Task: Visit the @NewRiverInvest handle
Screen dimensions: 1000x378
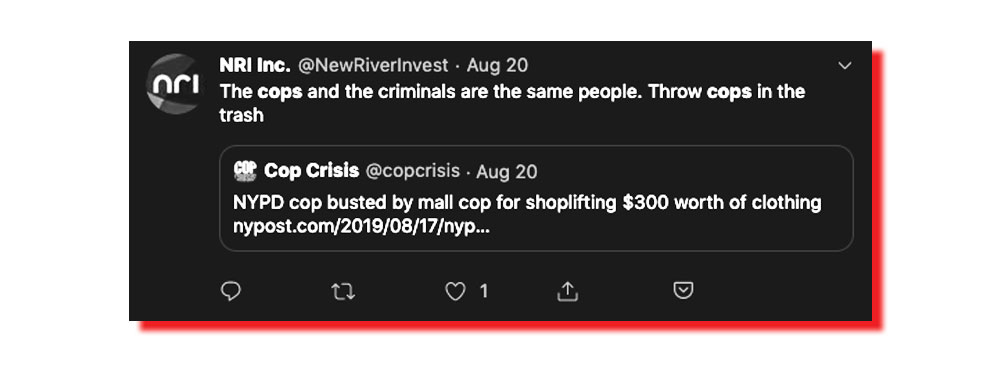Action: 373,65
